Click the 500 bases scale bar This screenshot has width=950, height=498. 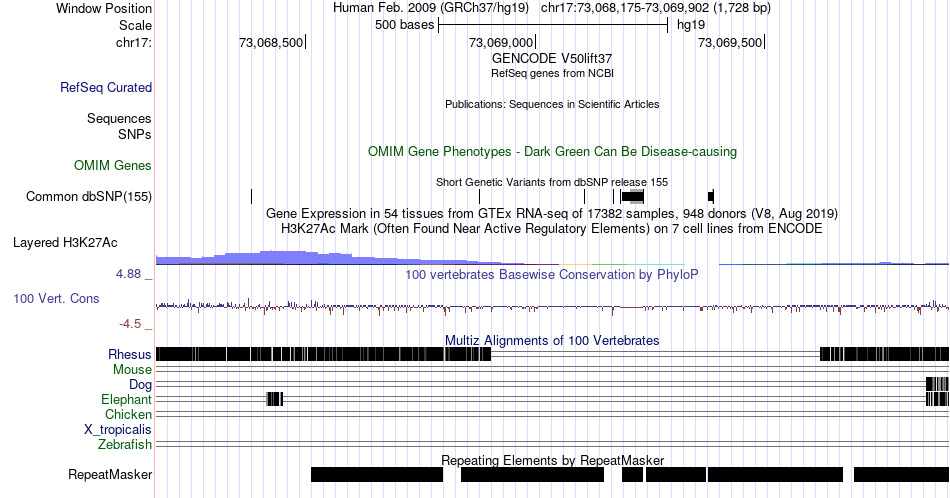pyautogui.click(x=553, y=25)
